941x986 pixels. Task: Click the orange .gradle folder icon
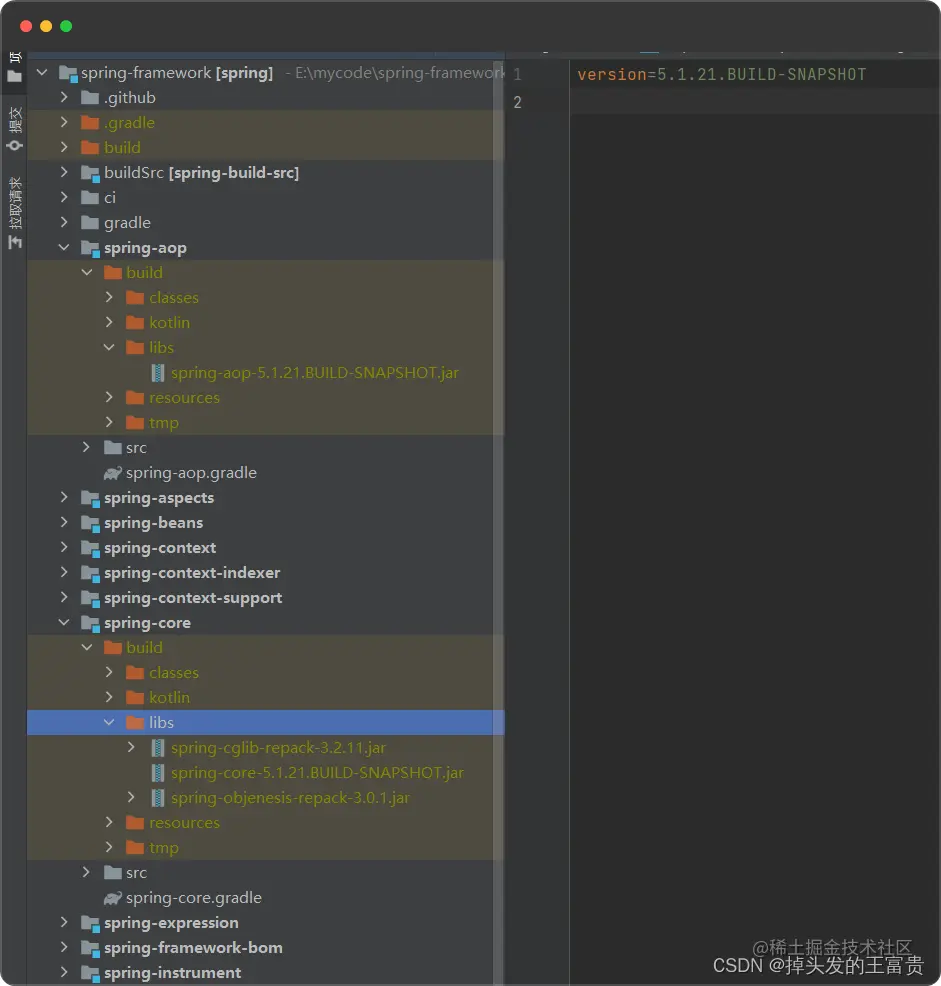(x=90, y=123)
